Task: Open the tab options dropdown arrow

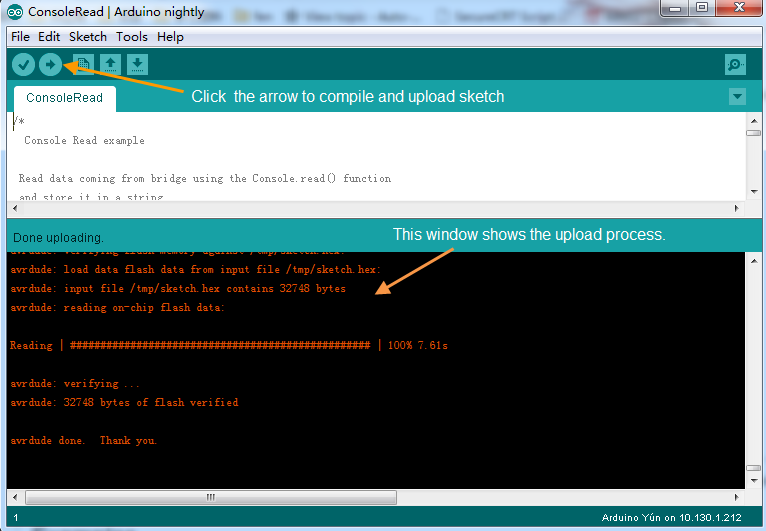Action: 737,96
